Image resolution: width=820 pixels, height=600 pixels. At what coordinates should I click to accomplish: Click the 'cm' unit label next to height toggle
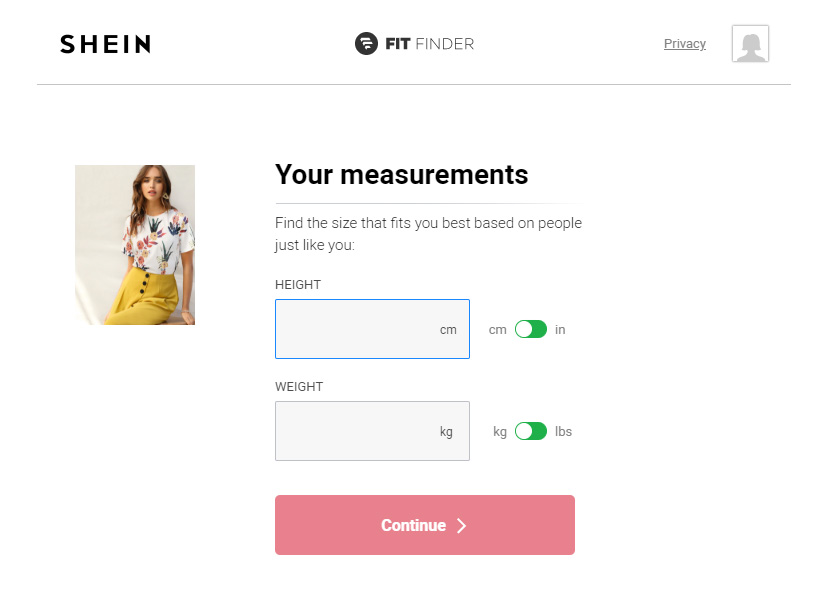(x=497, y=329)
